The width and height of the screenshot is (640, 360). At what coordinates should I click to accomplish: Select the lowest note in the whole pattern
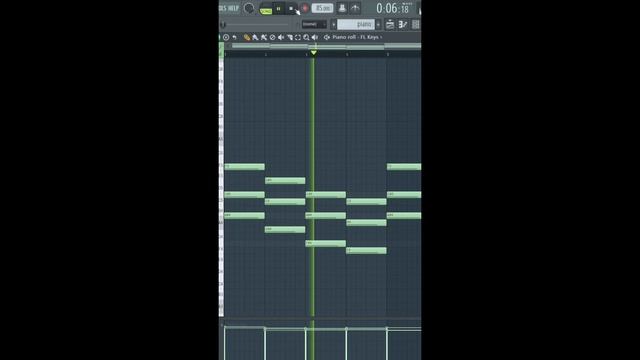point(366,251)
